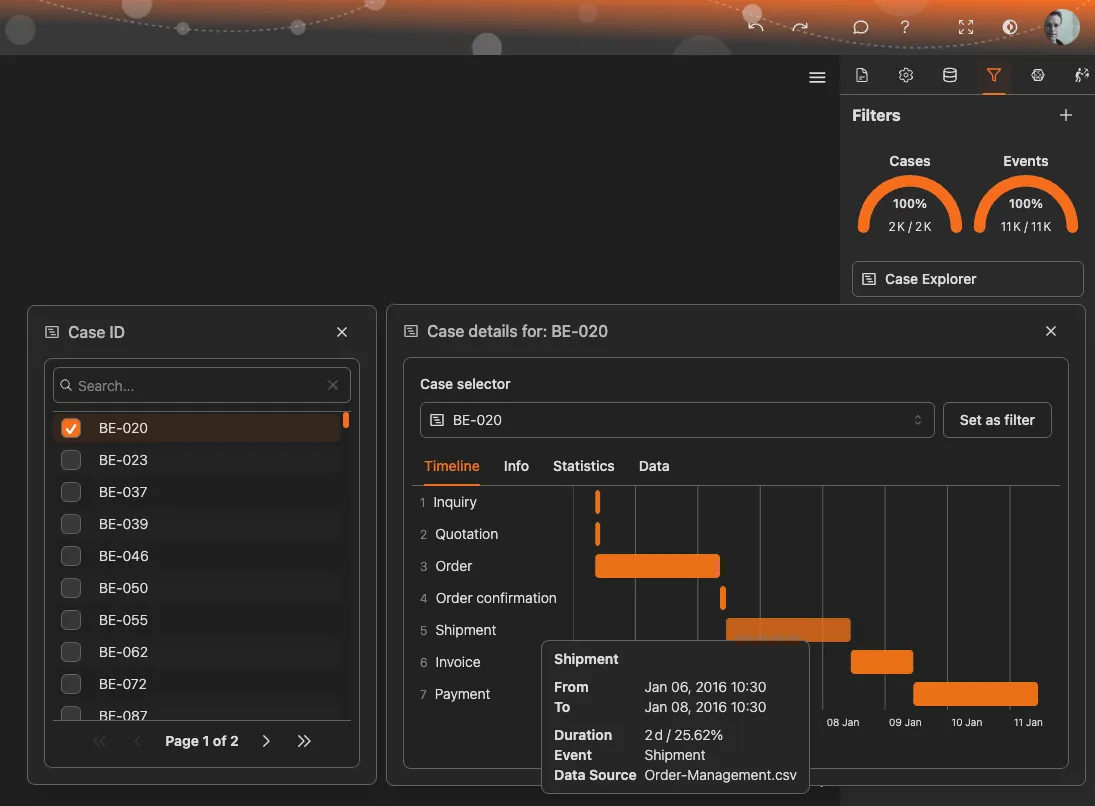Viewport: 1095px width, 806px height.
Task: Open the Case selector BE-020 dropdown
Action: [x=677, y=420]
